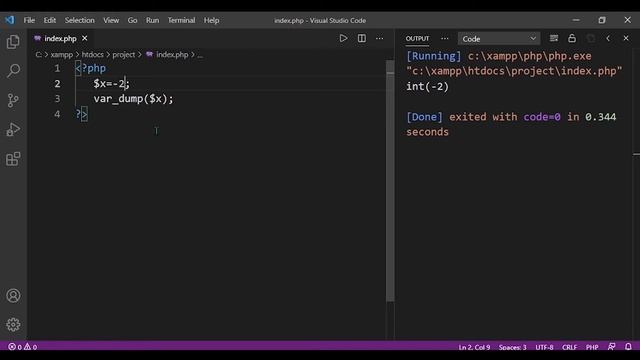The image size is (640, 360).
Task: Click the var_dump($x); code line
Action: (x=133, y=99)
